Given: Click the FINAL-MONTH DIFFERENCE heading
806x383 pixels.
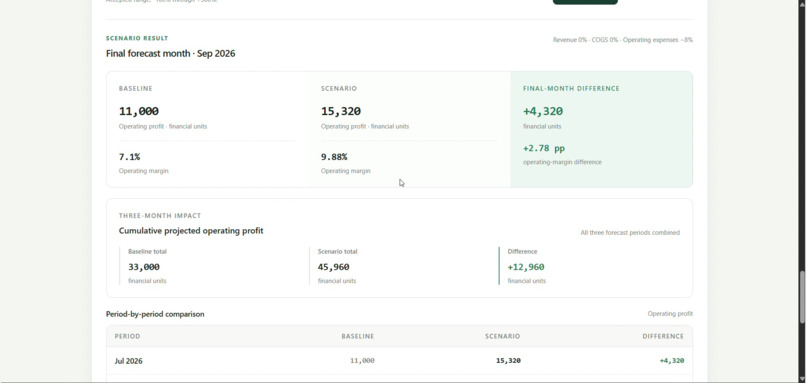Looking at the screenshot, I should [571, 88].
